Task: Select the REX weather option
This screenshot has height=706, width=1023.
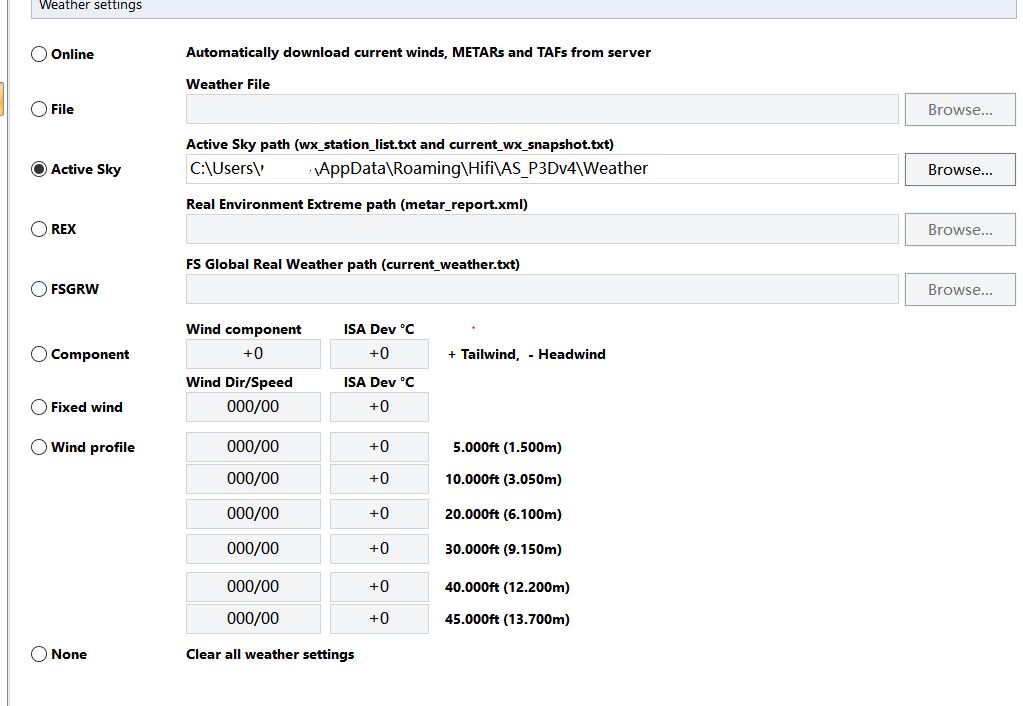Action: (x=39, y=229)
